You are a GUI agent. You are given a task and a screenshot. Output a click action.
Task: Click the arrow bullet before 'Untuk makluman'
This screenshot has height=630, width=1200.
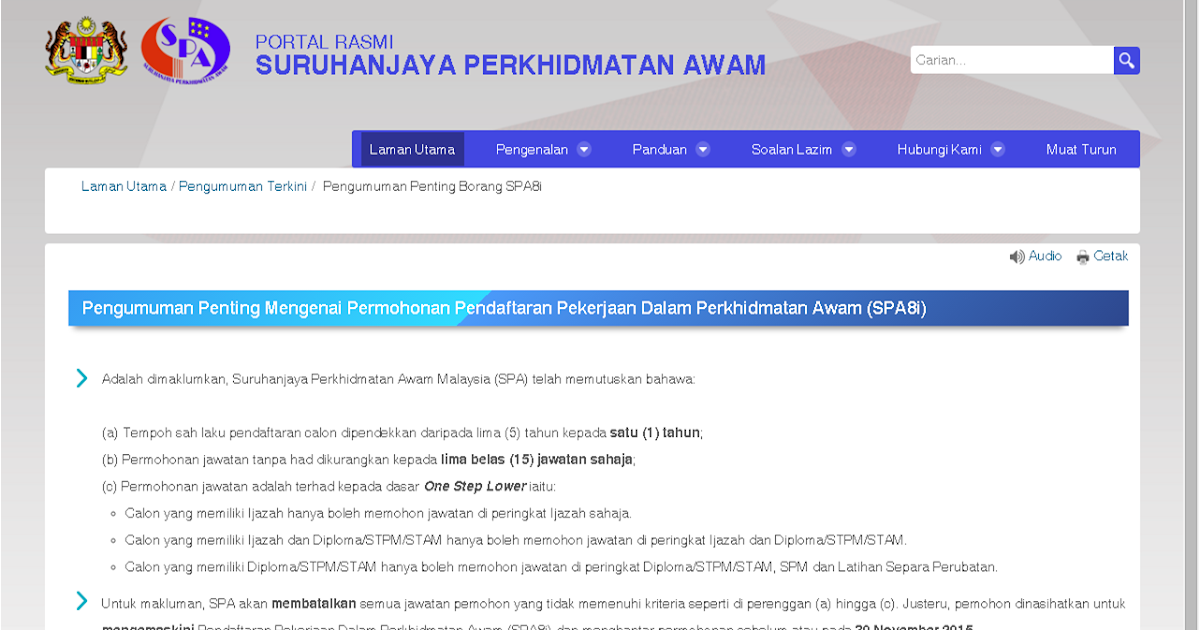(x=82, y=601)
